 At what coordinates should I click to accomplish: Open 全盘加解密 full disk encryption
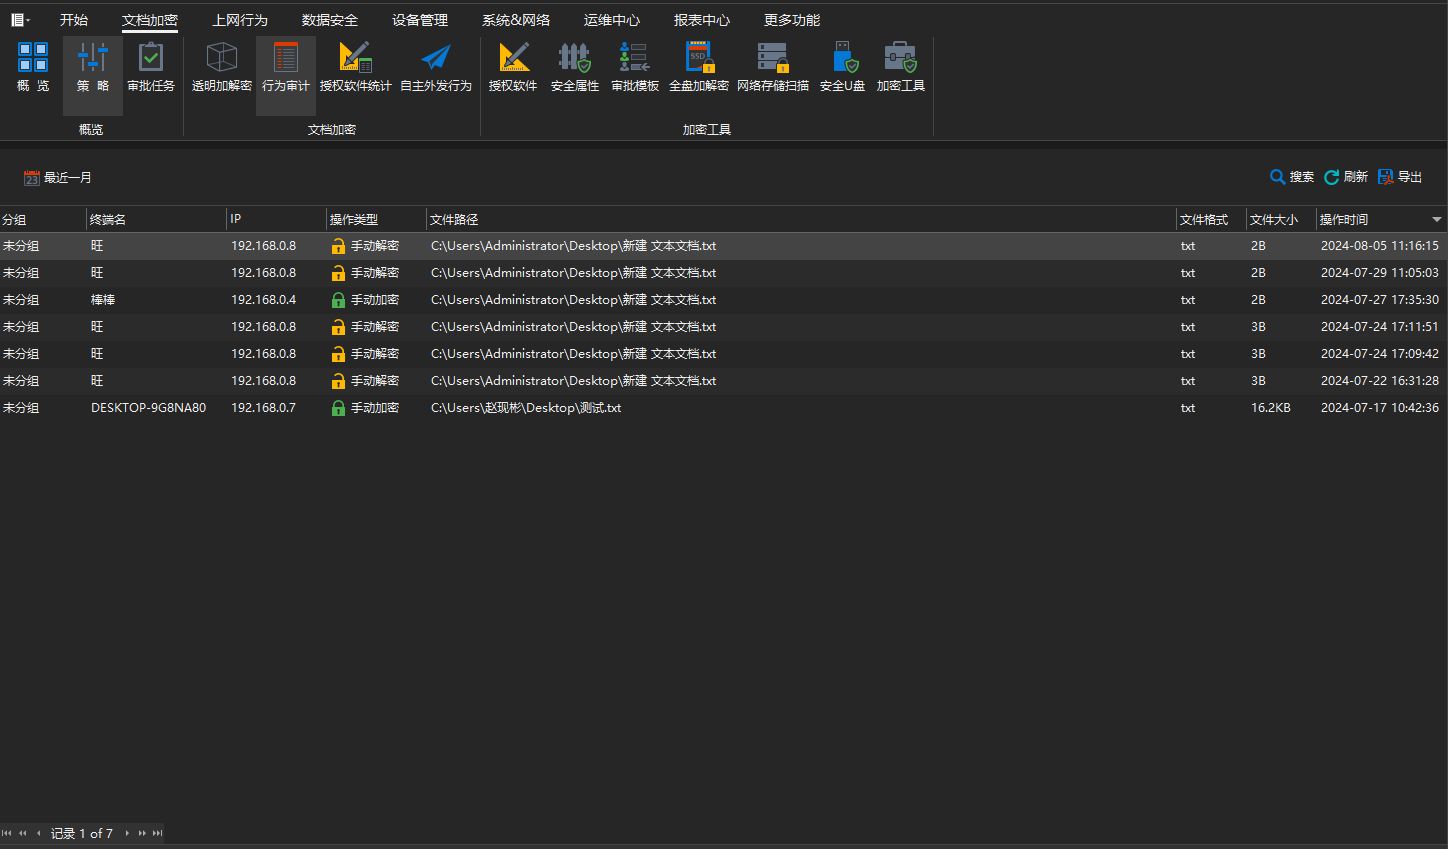(x=699, y=67)
